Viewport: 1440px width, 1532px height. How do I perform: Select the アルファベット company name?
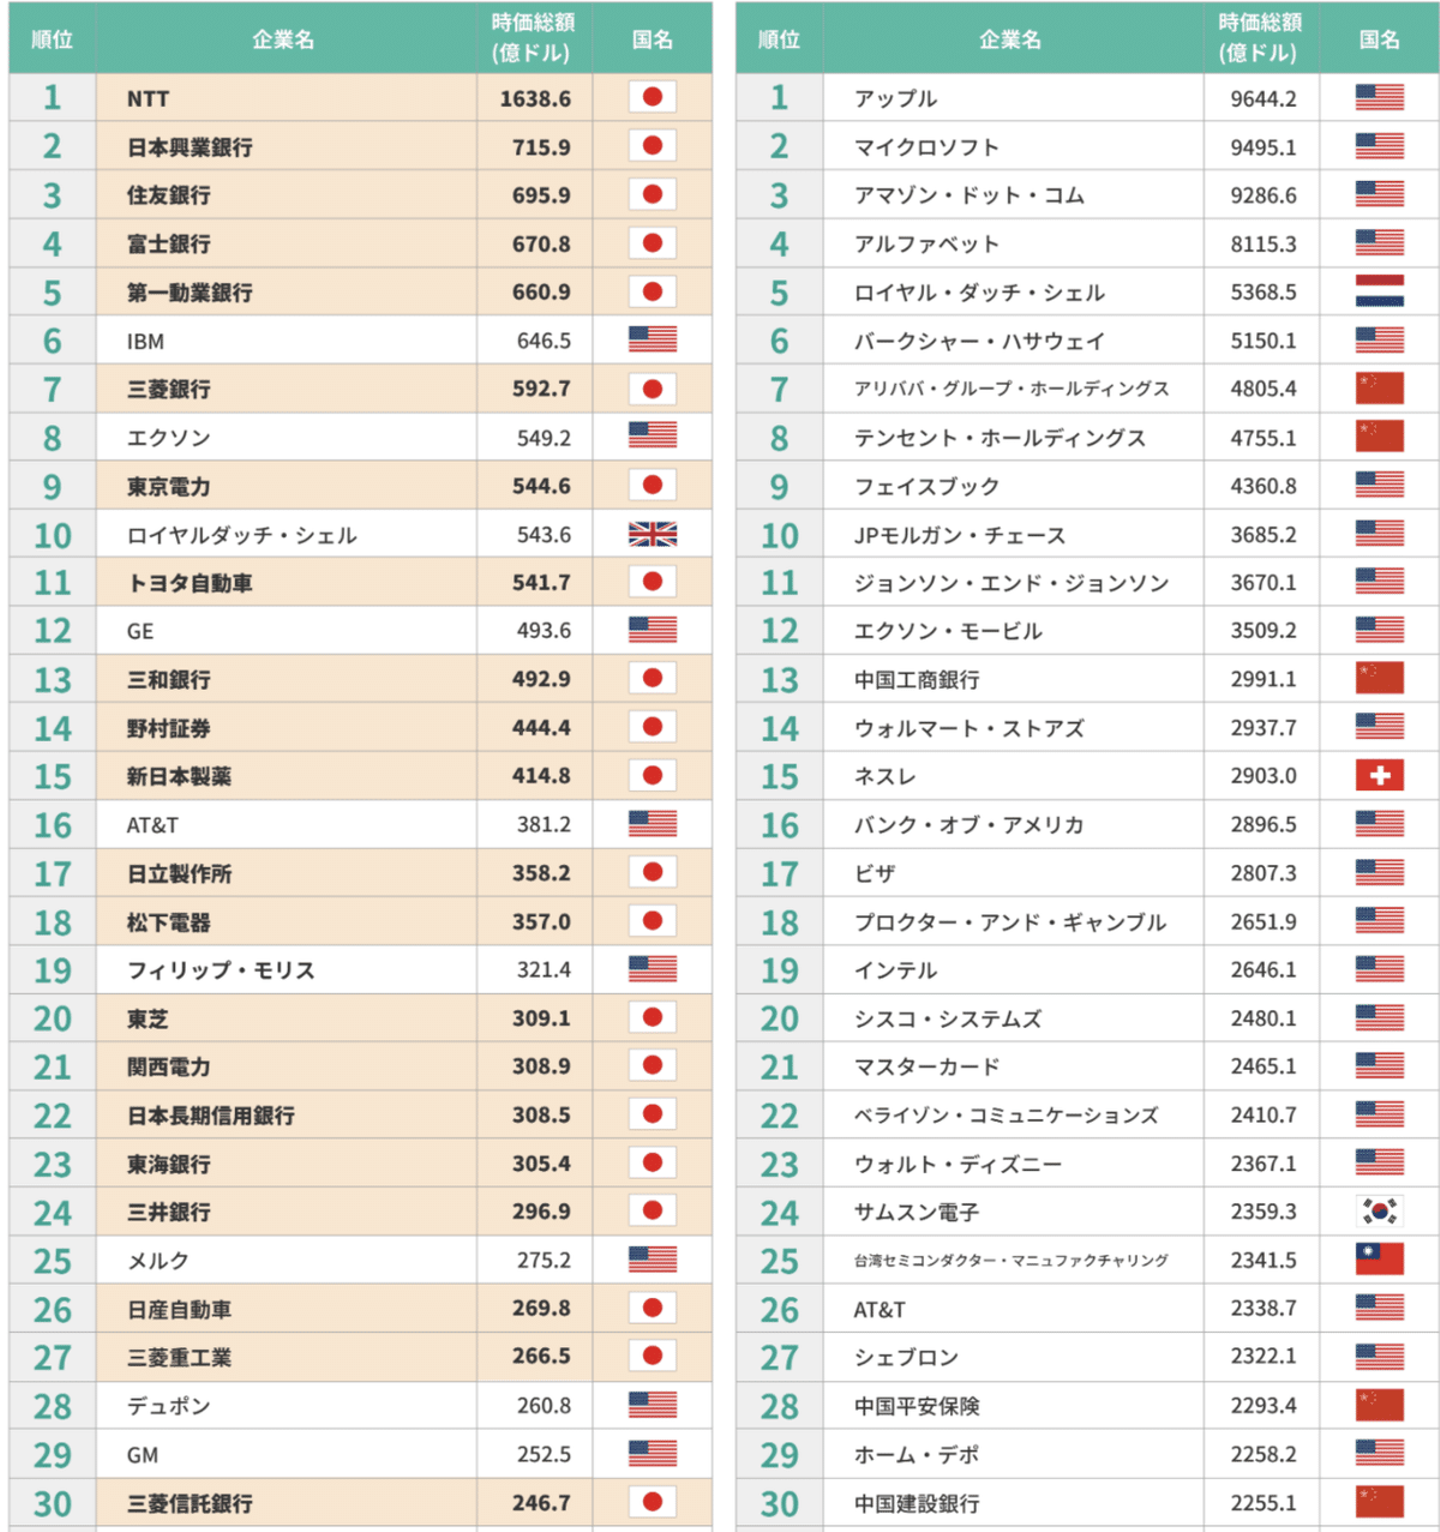(927, 244)
